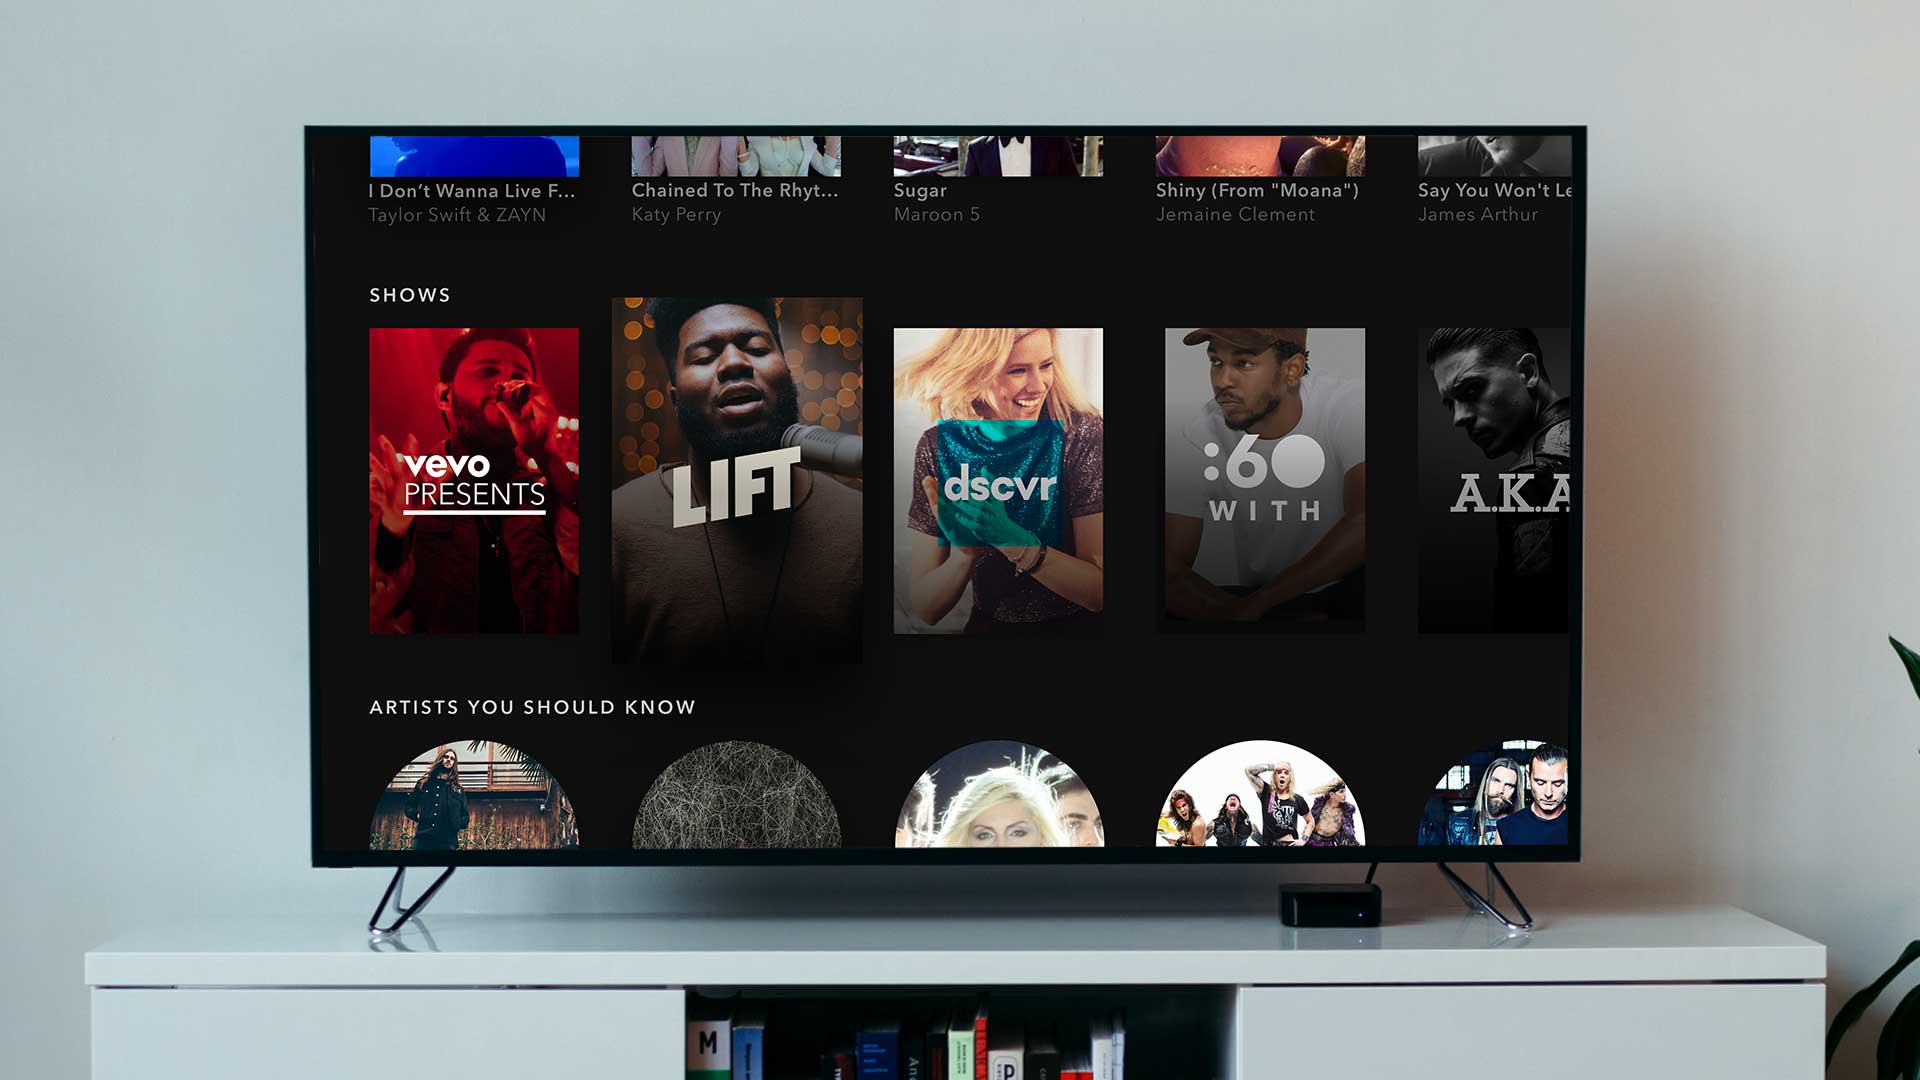Screen dimensions: 1920x1080
Task: Click the Katy Perry artist name
Action: point(675,215)
